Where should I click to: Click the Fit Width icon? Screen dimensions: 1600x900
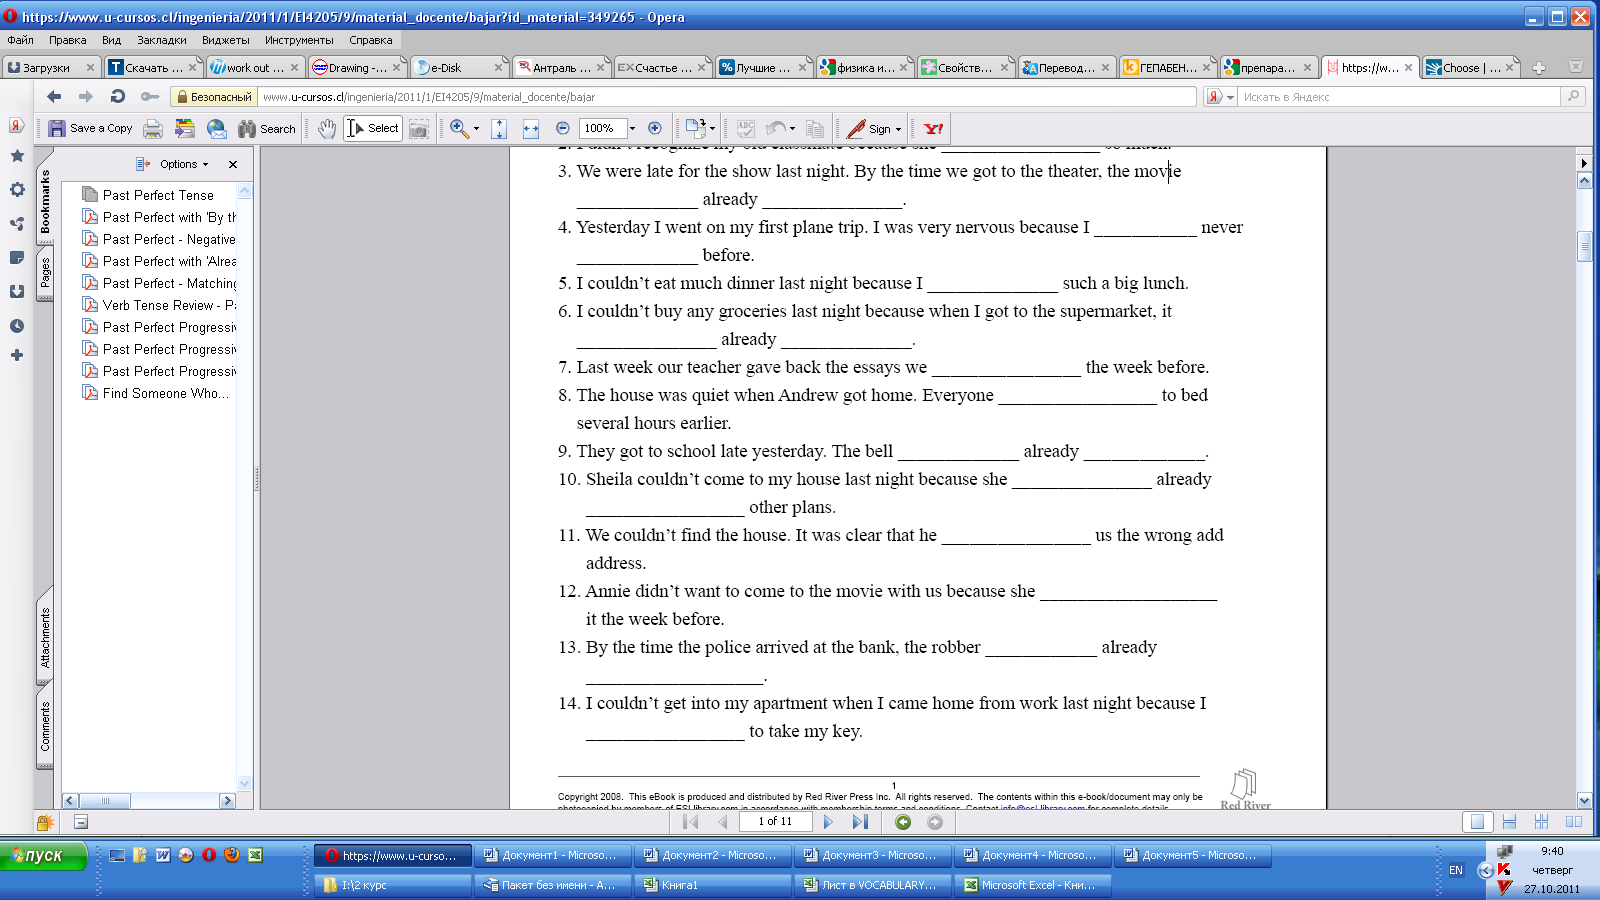click(x=531, y=128)
